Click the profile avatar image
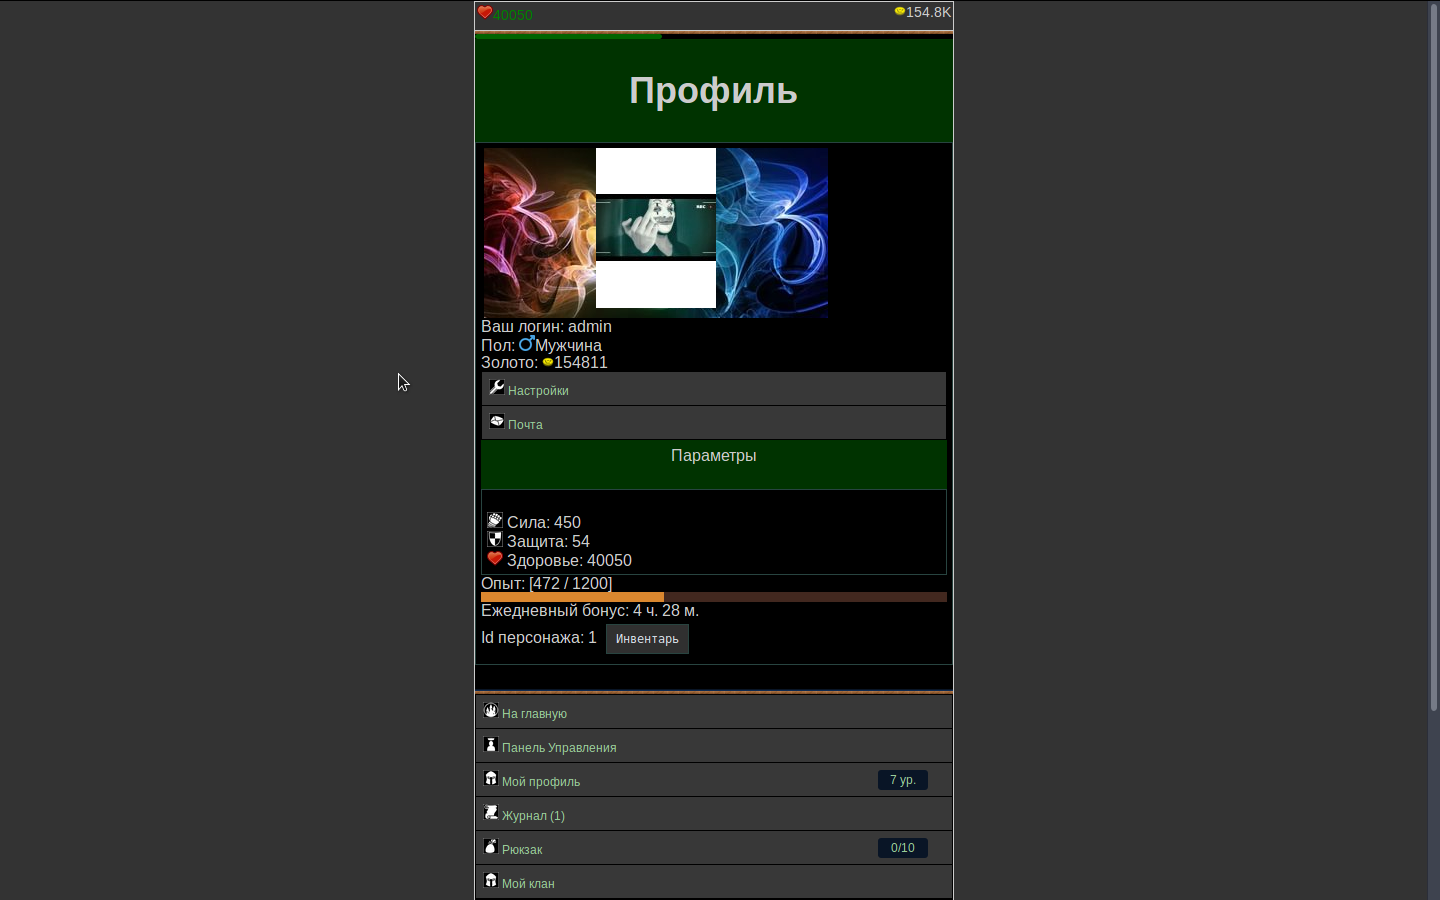1440x900 pixels. (656, 233)
